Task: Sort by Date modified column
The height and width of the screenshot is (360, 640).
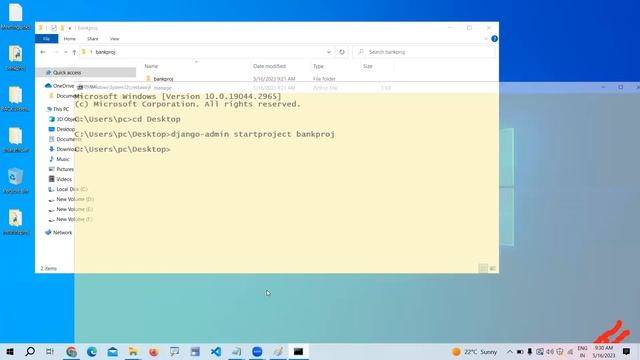Action: [269, 66]
